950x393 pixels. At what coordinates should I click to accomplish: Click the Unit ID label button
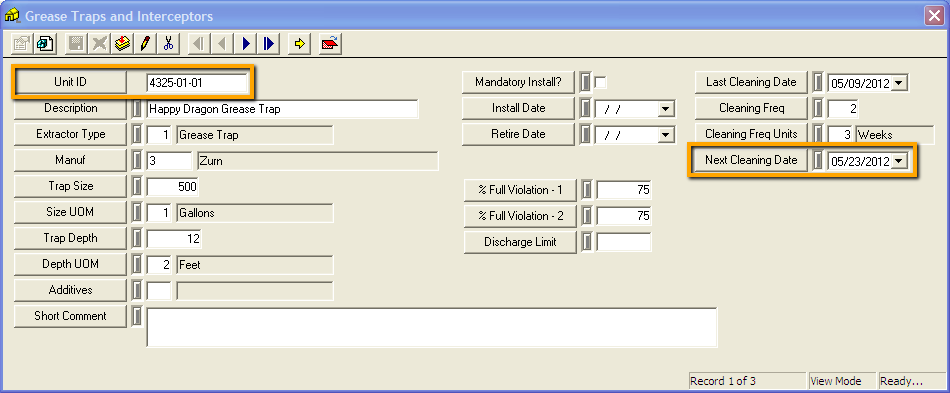tap(70, 82)
